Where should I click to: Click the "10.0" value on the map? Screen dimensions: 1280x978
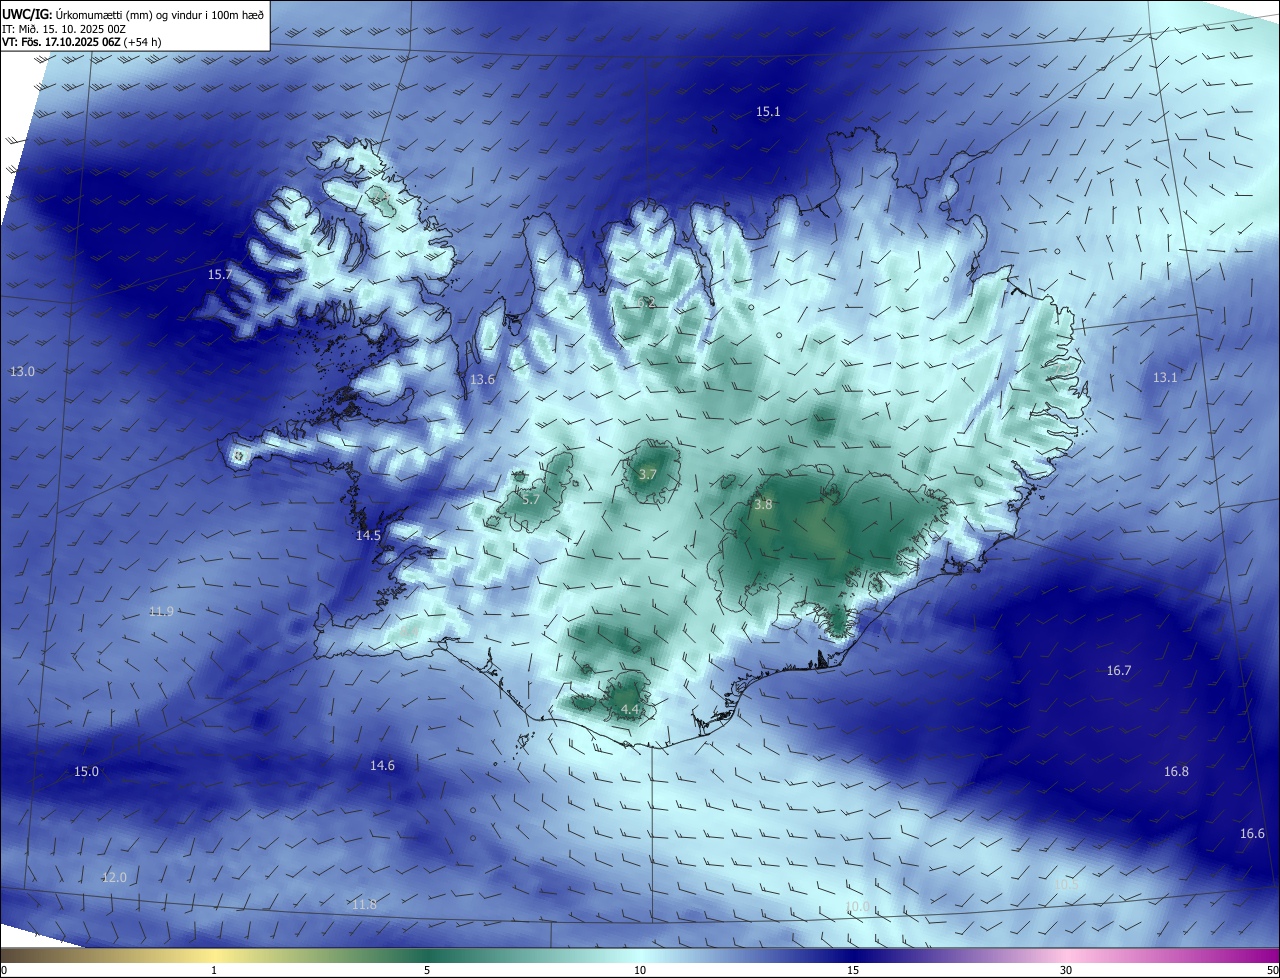click(x=857, y=907)
